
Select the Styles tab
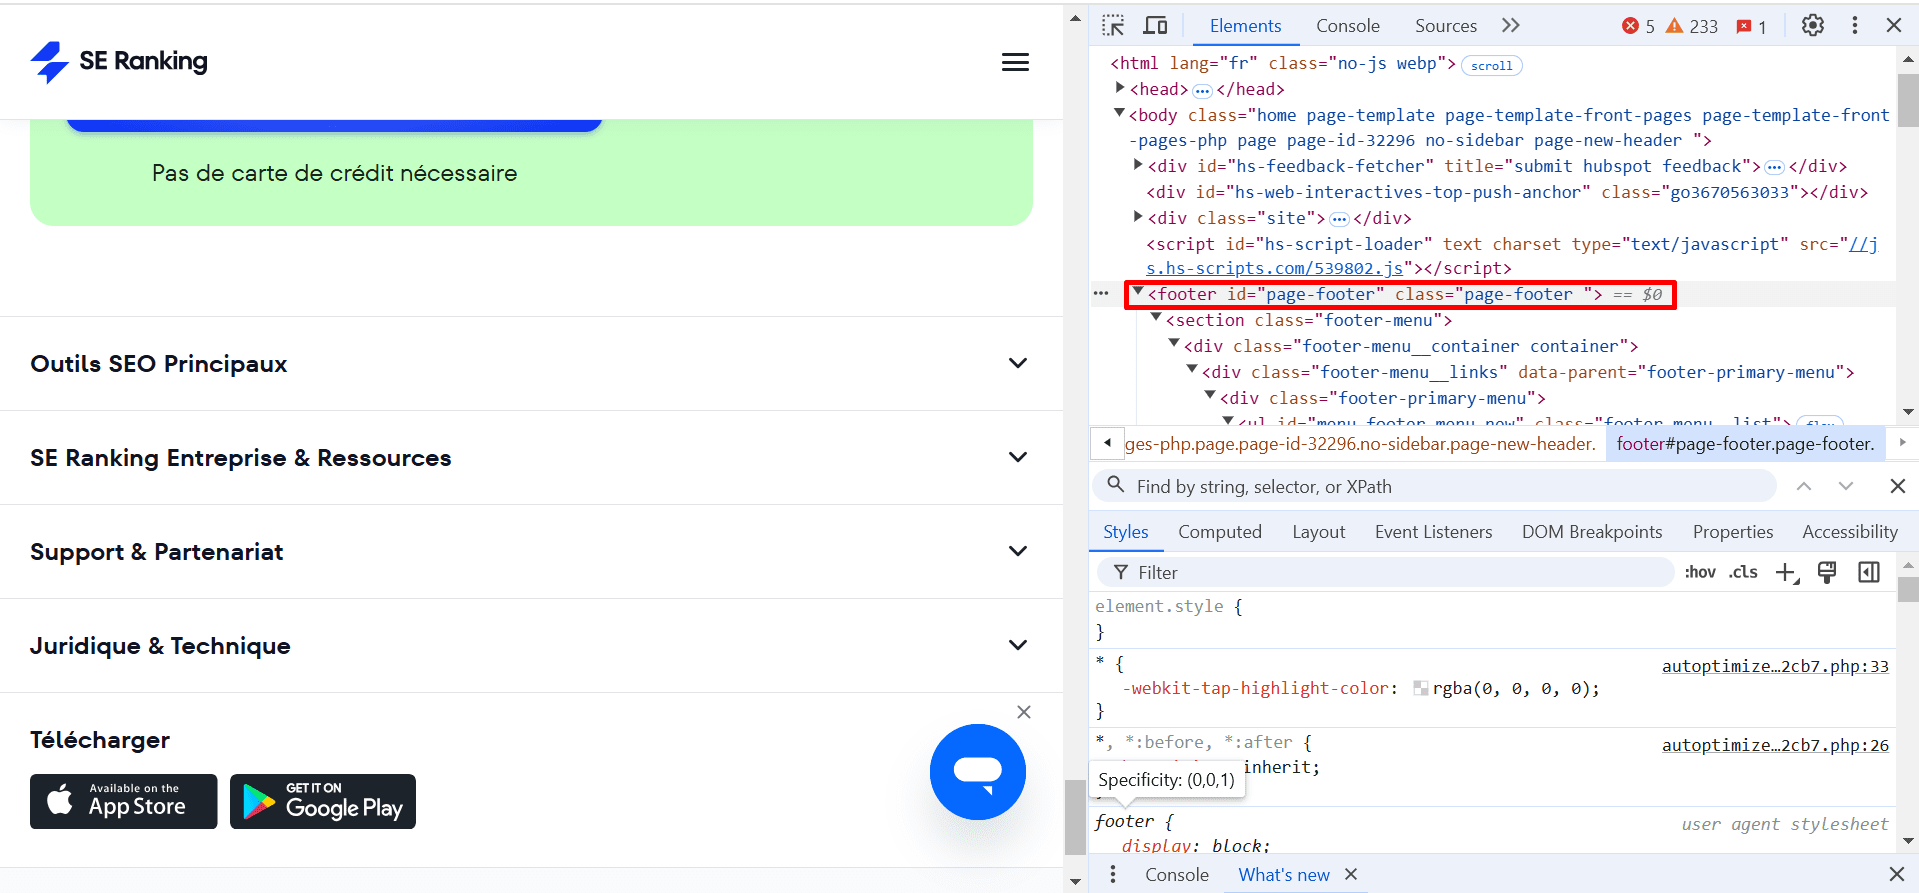pos(1125,532)
